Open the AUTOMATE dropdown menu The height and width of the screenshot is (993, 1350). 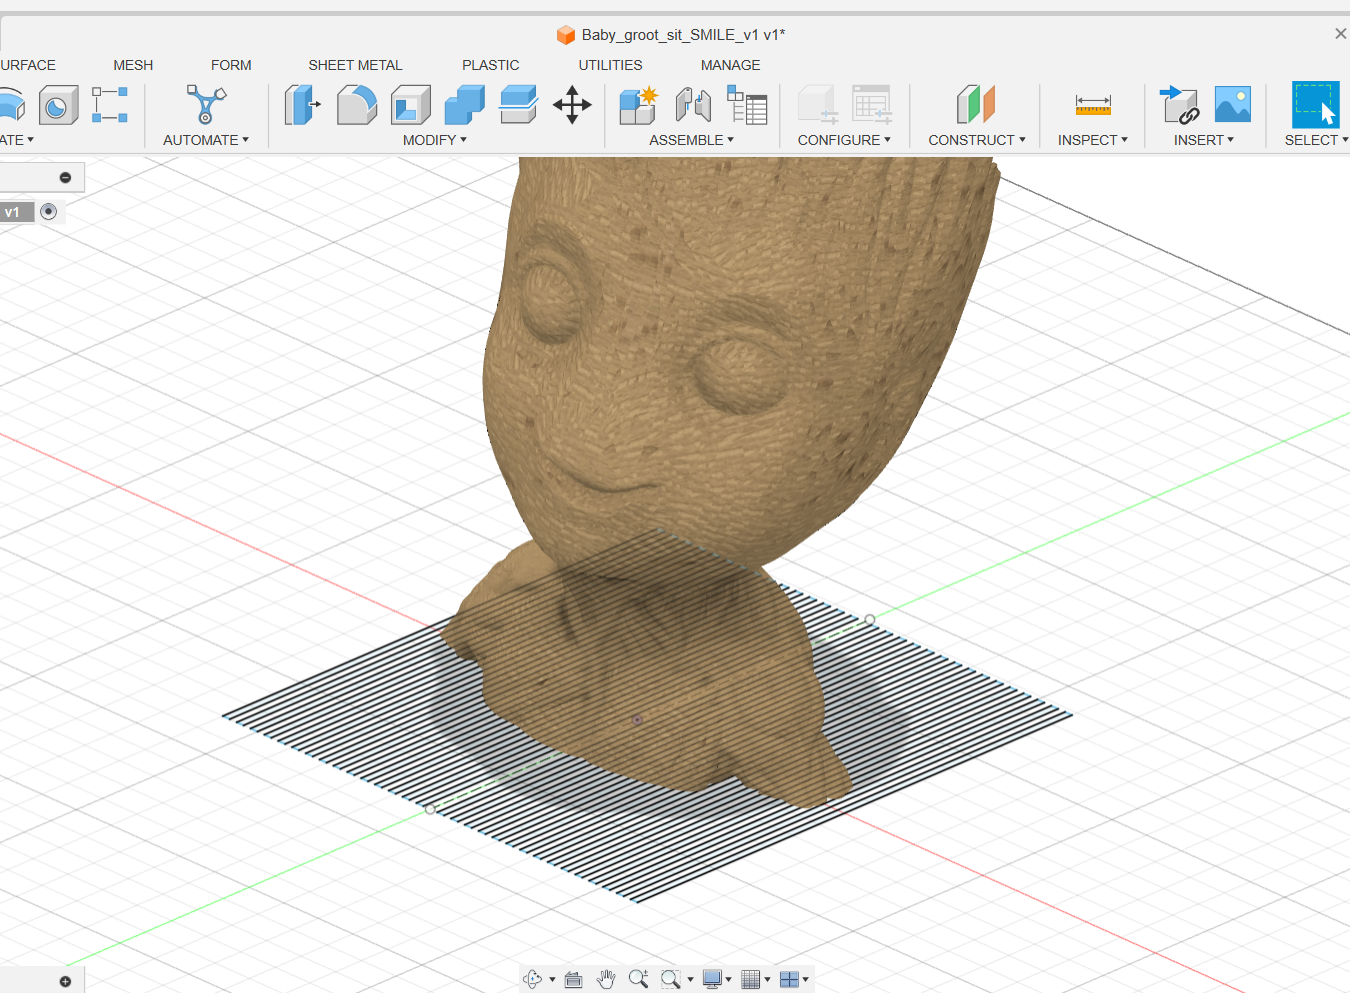point(206,140)
